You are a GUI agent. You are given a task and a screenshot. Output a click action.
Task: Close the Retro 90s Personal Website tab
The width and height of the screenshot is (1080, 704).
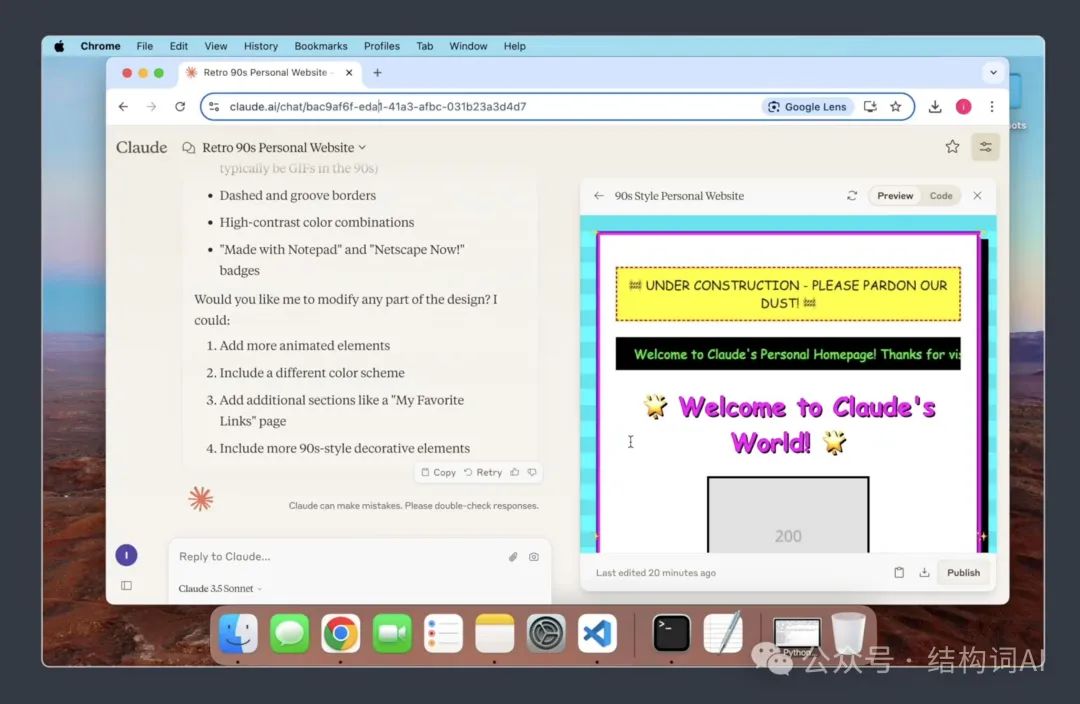pyautogui.click(x=349, y=72)
